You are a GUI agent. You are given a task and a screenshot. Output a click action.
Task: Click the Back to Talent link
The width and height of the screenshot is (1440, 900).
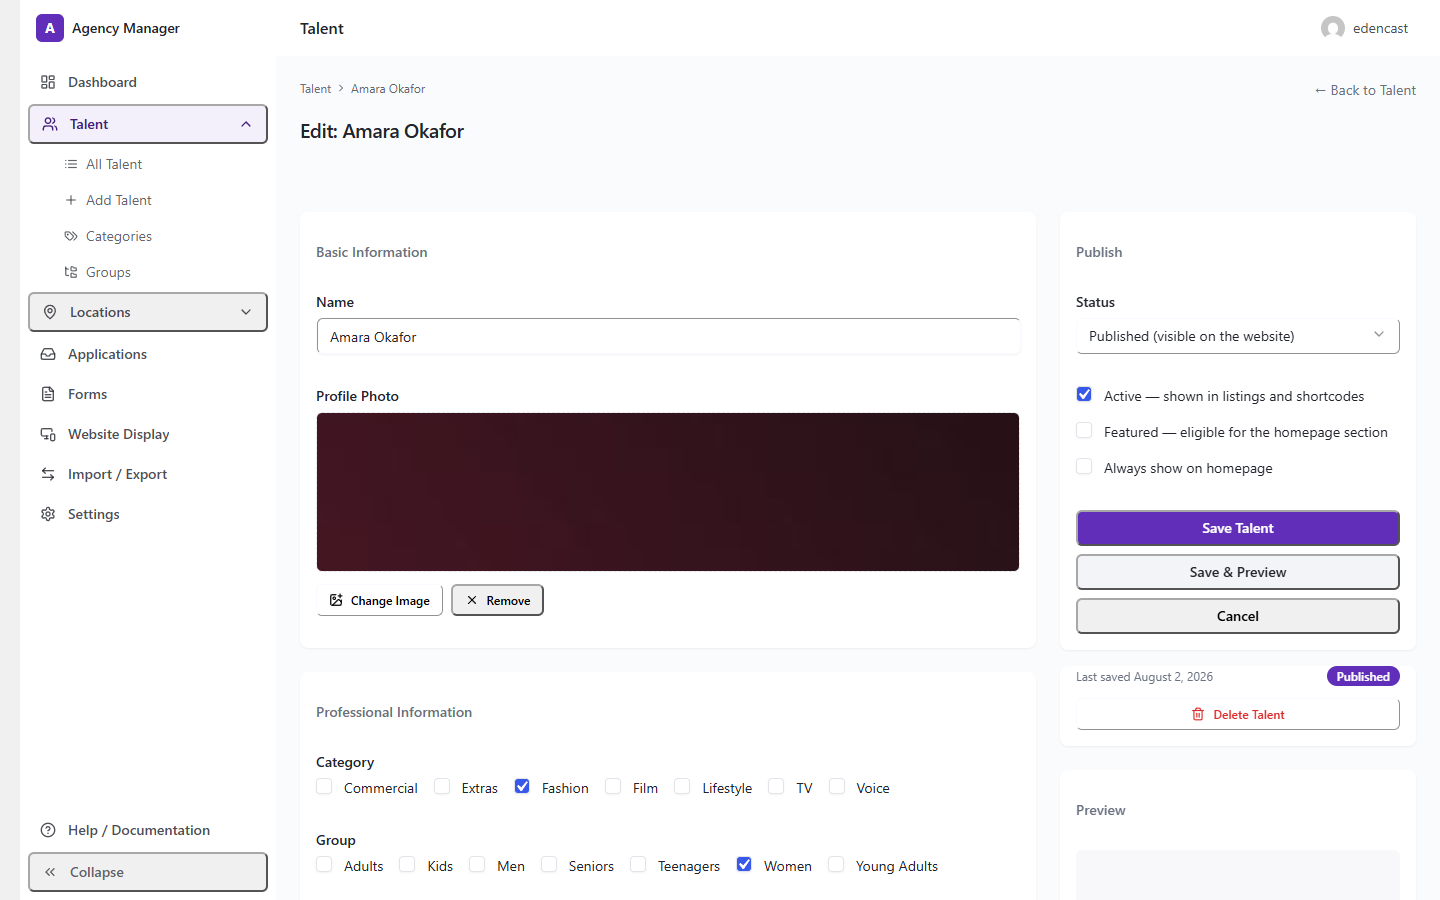click(1365, 90)
